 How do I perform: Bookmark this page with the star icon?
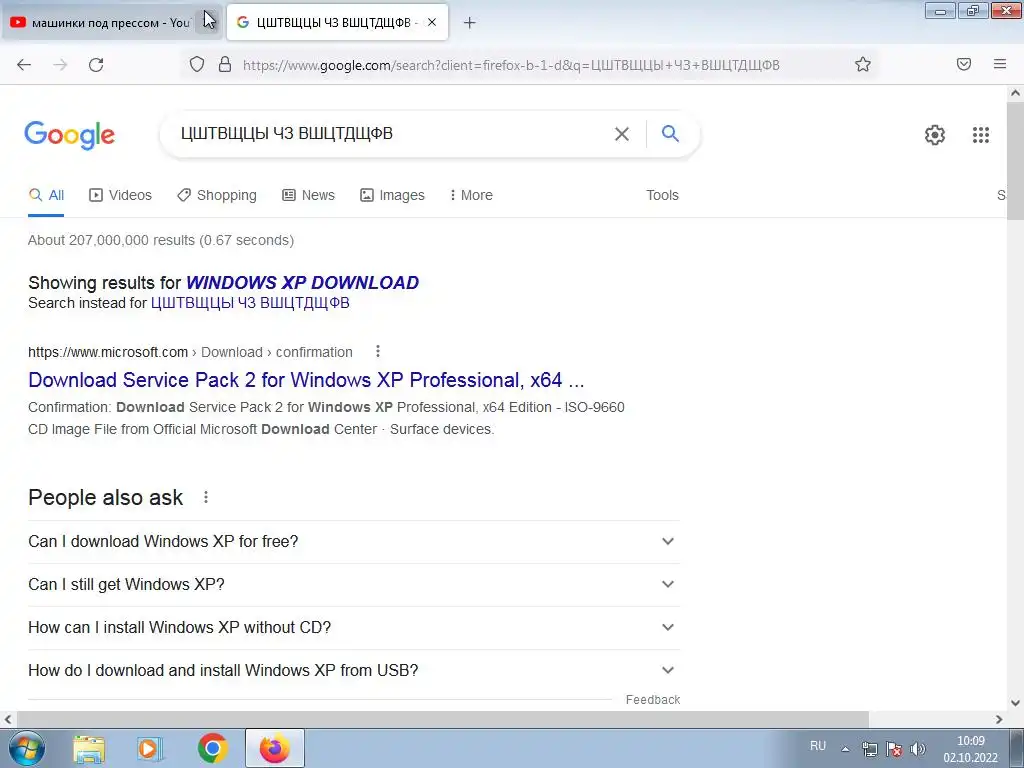(x=863, y=64)
